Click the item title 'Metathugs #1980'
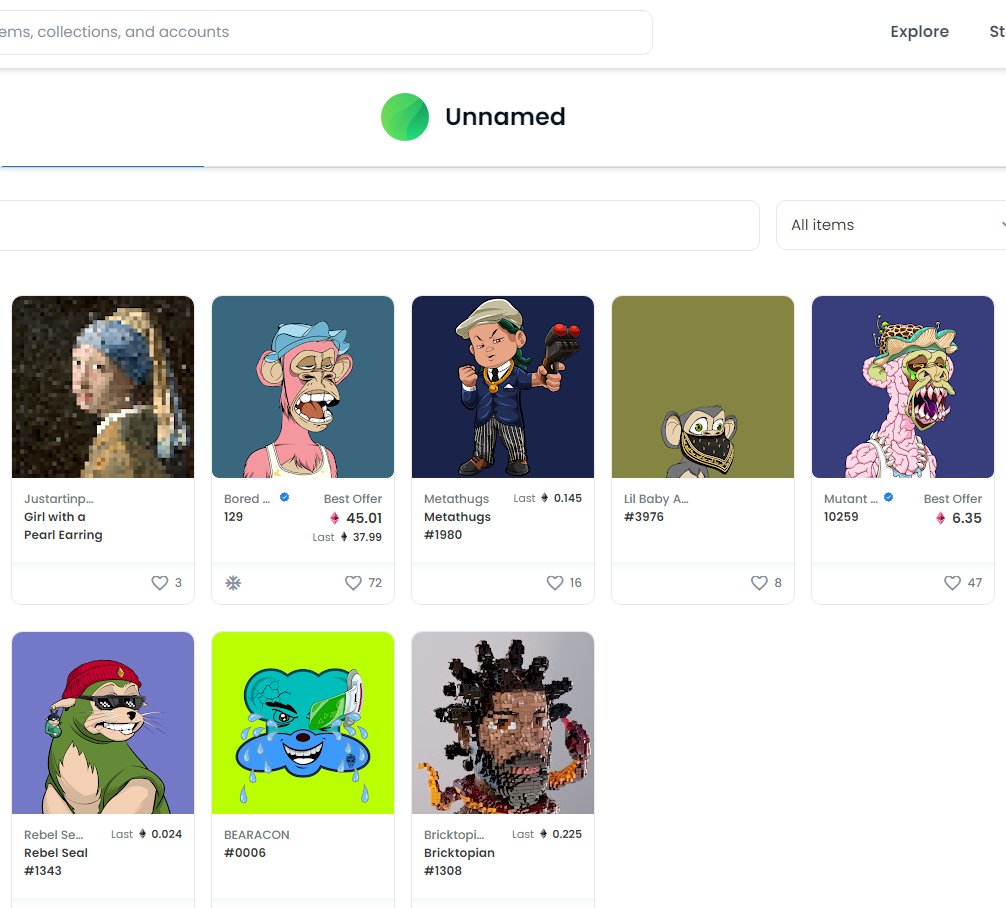 [457, 526]
